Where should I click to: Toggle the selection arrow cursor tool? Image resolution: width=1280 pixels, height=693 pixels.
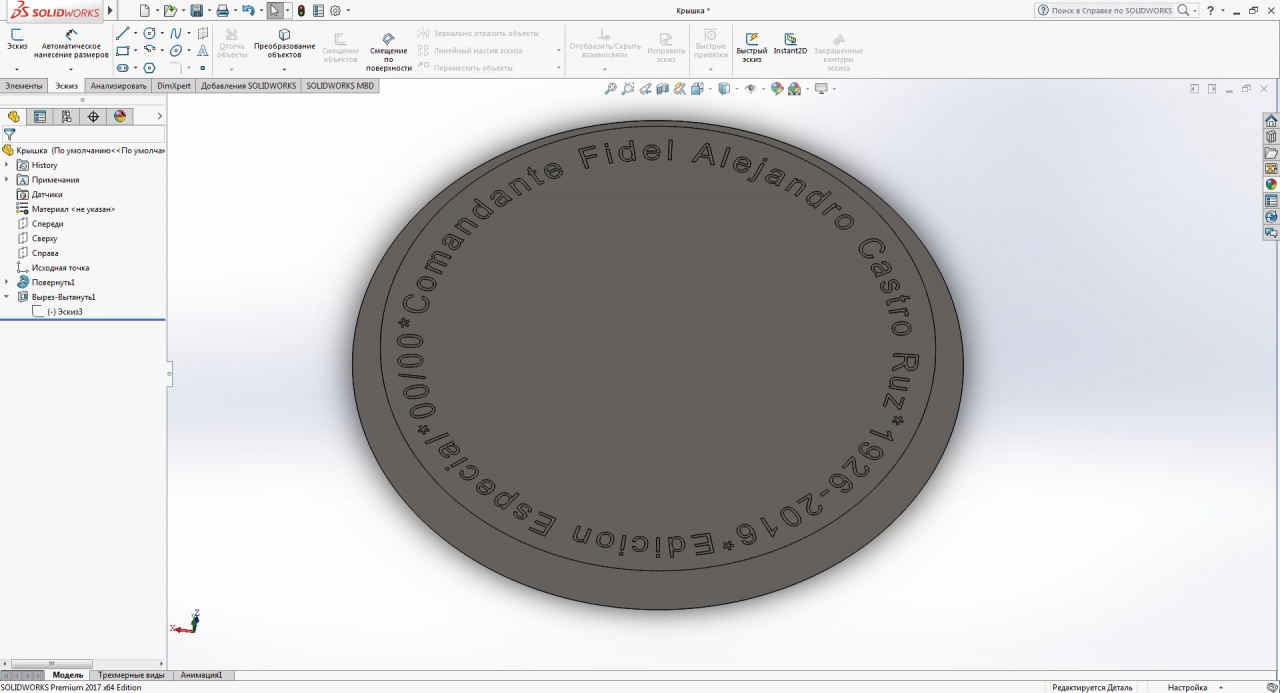coord(274,11)
